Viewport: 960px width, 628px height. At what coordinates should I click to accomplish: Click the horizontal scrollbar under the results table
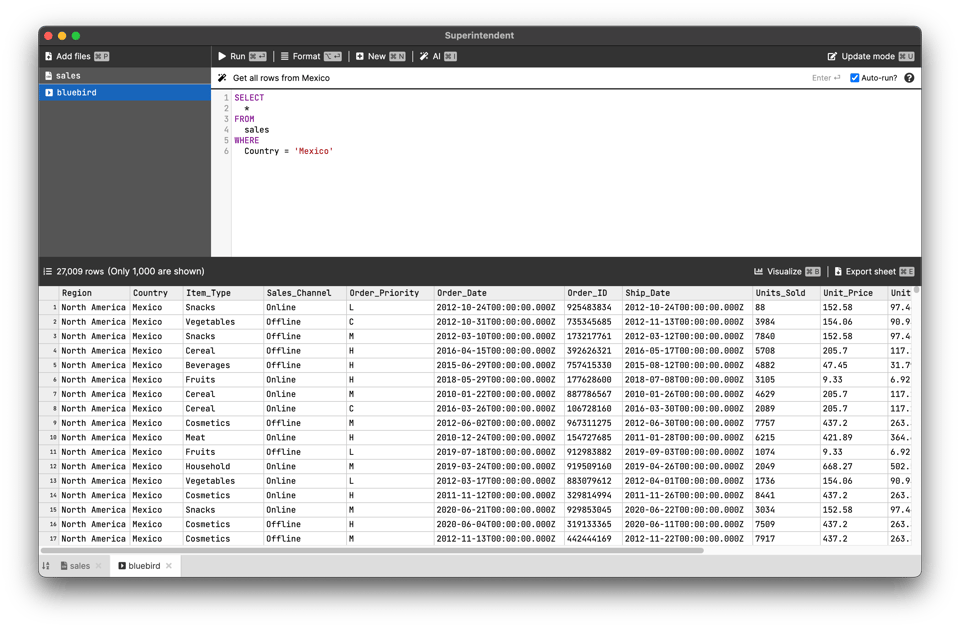click(380, 550)
